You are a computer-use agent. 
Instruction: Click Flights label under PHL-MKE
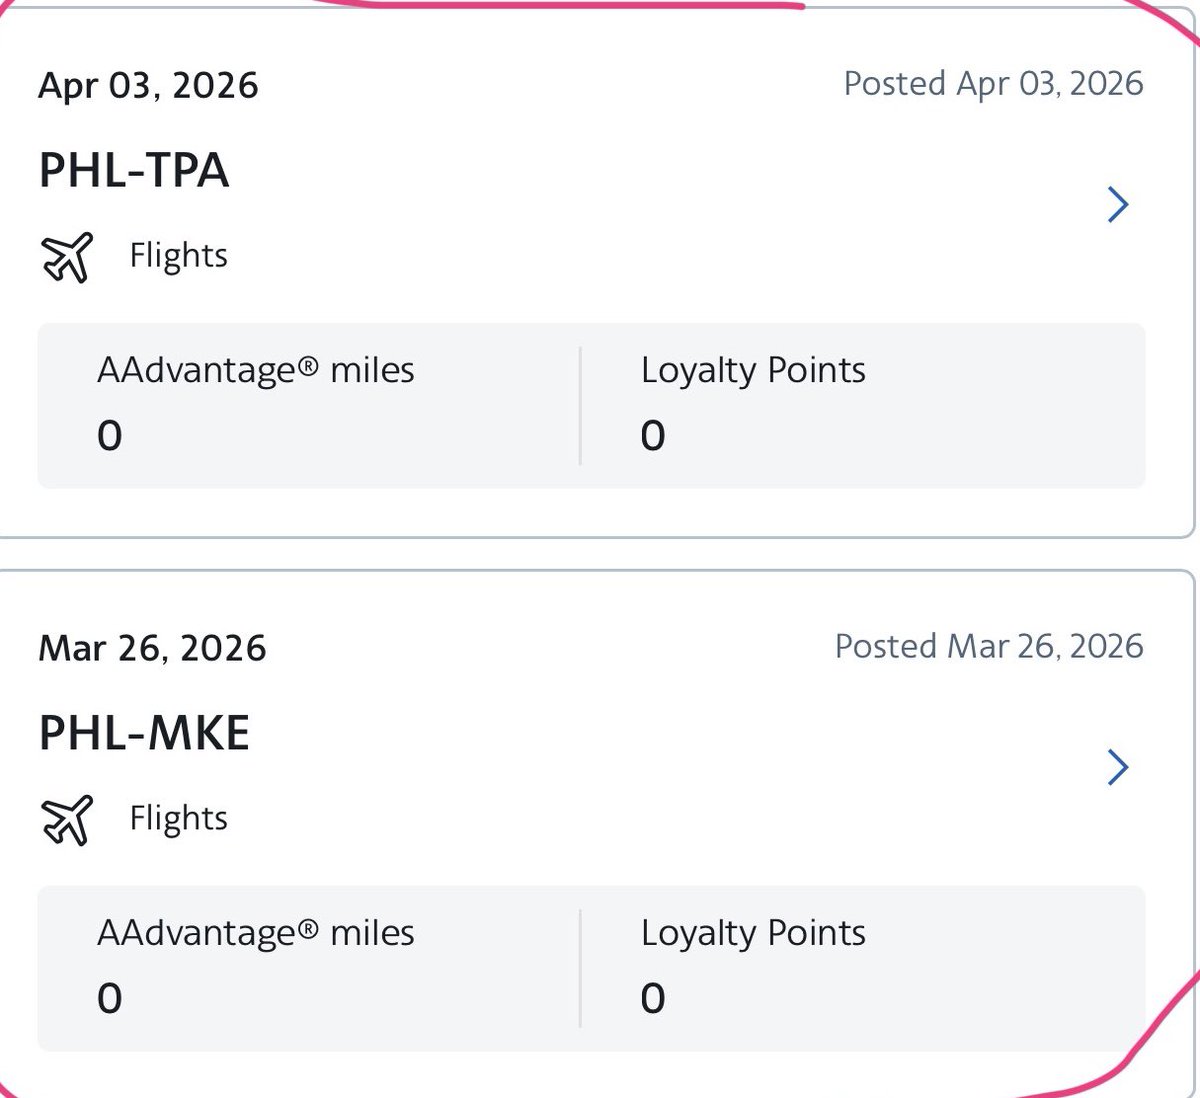click(179, 819)
